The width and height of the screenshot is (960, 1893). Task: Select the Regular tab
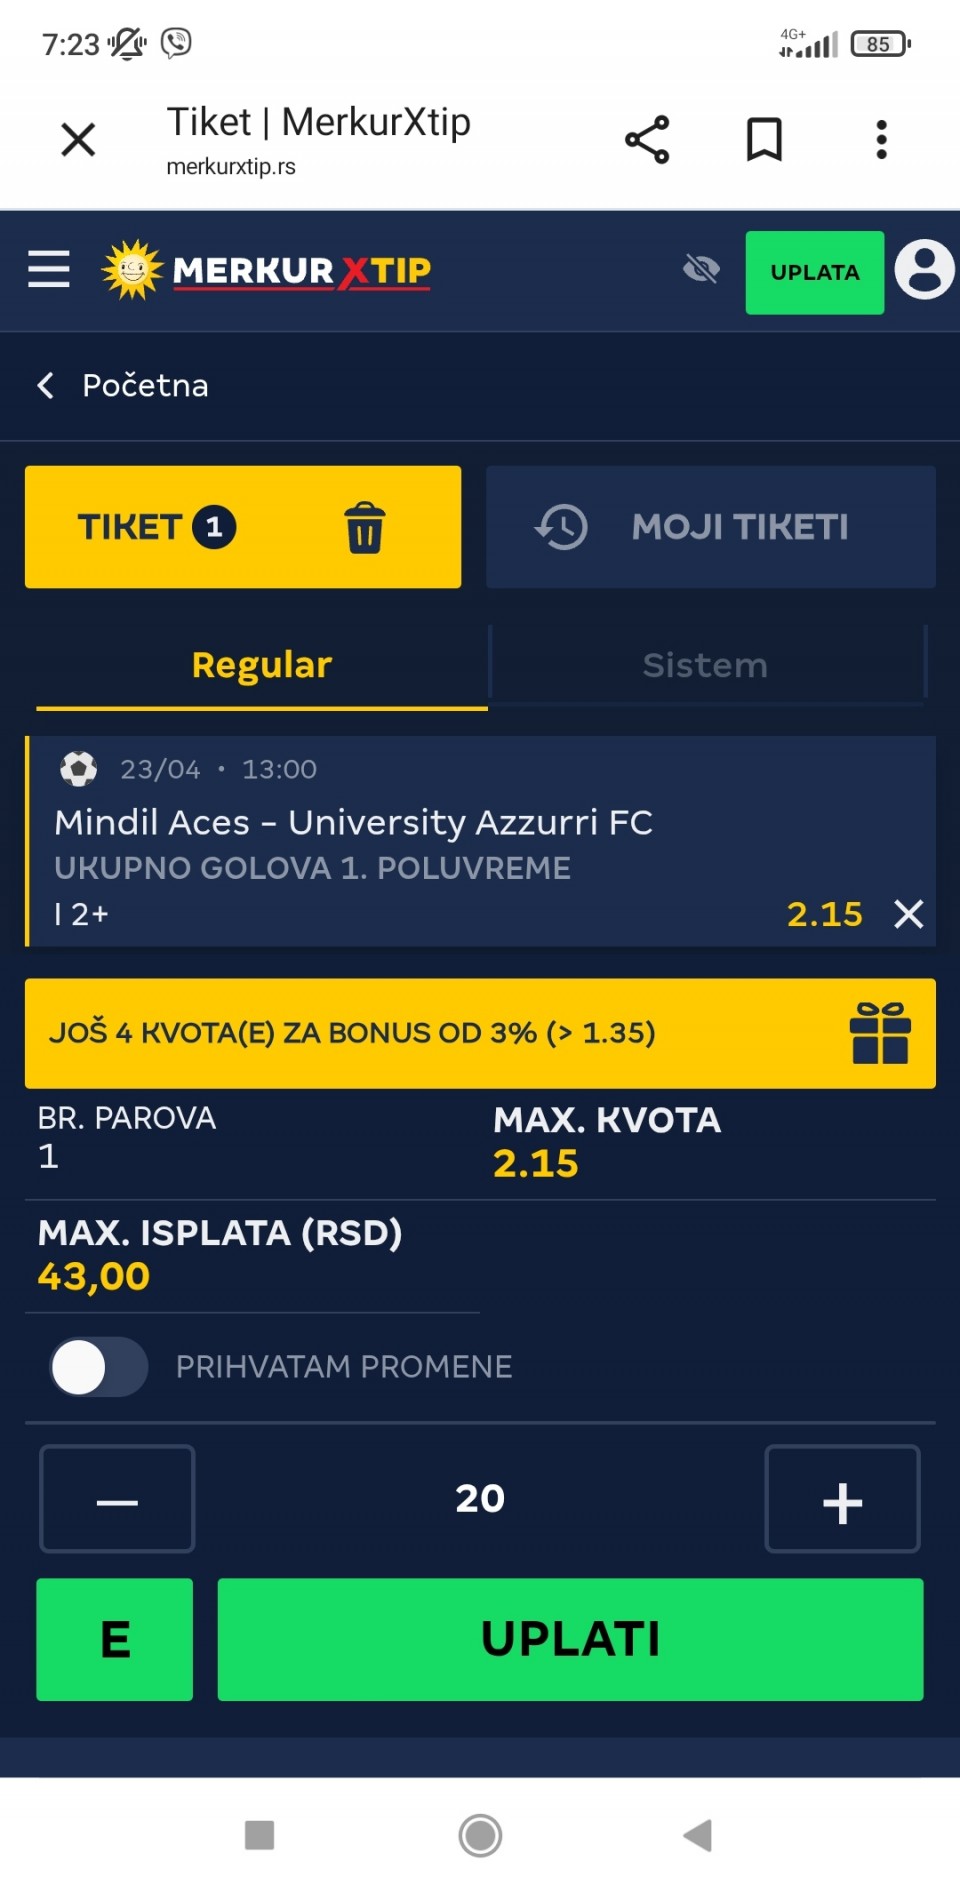(262, 665)
